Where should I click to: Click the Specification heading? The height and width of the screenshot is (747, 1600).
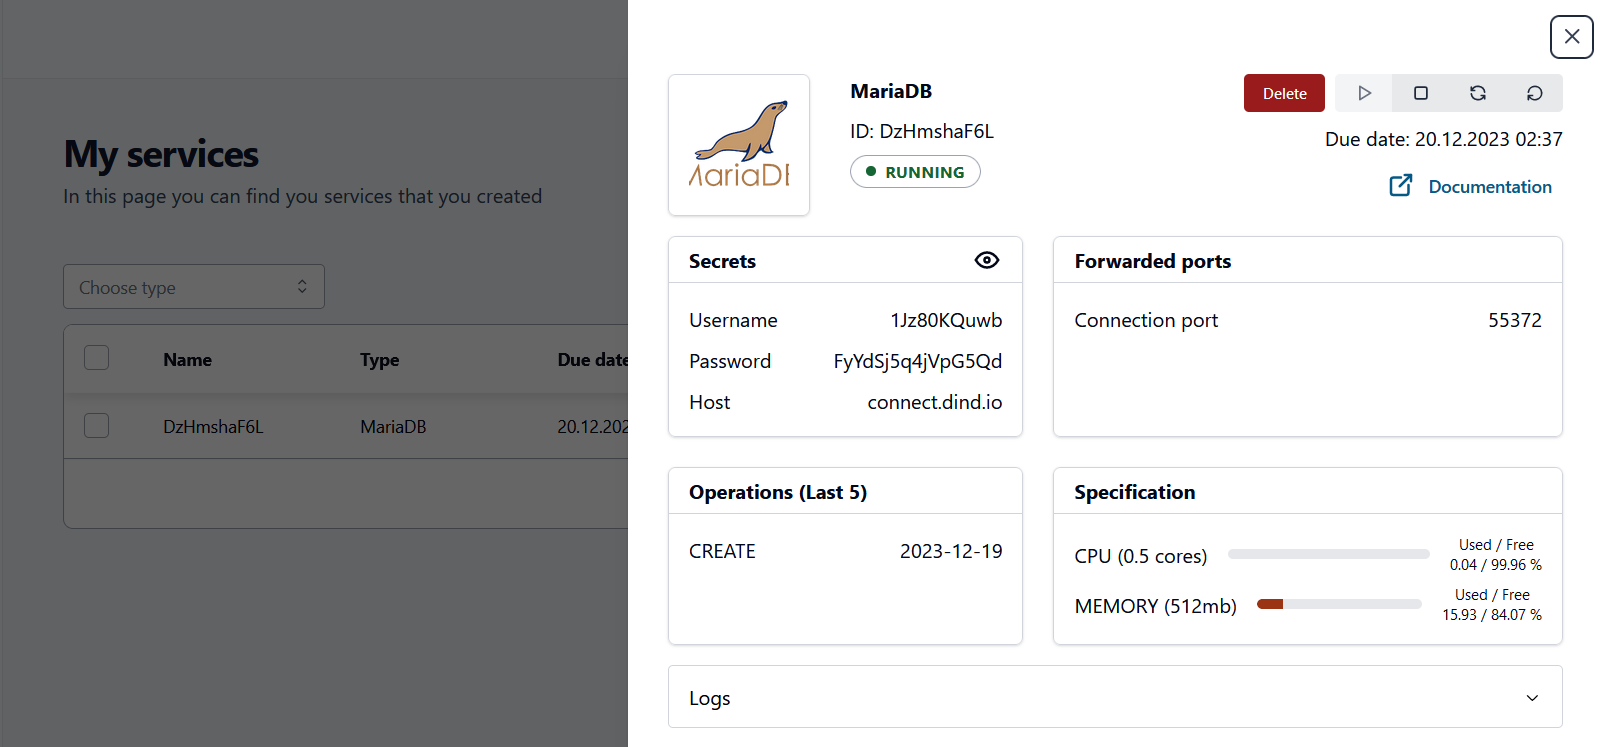1135,492
